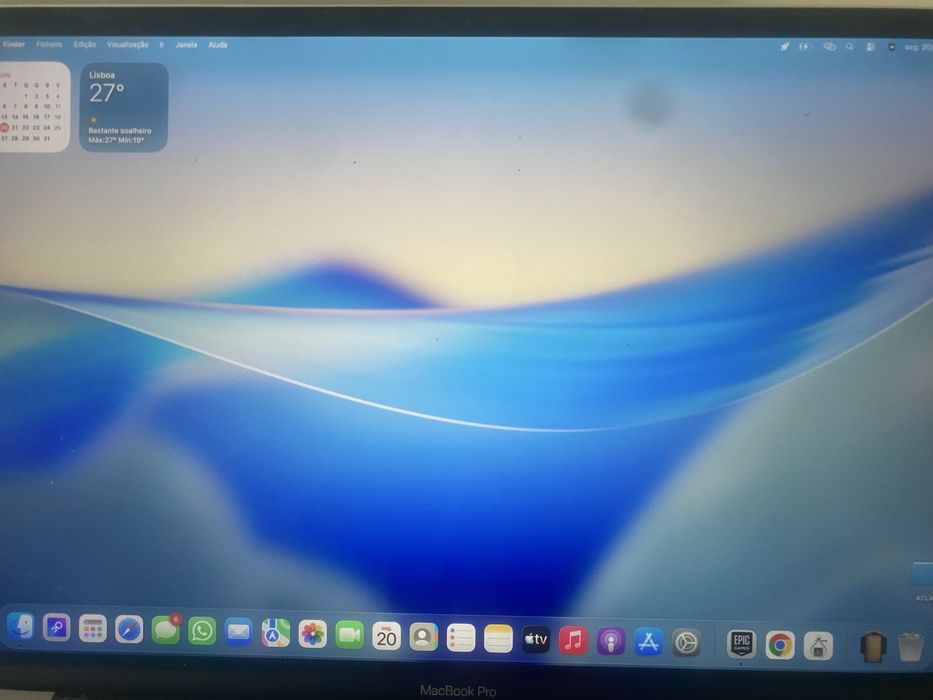Open the white app icon beside Chrome
The image size is (933, 700).
point(818,646)
